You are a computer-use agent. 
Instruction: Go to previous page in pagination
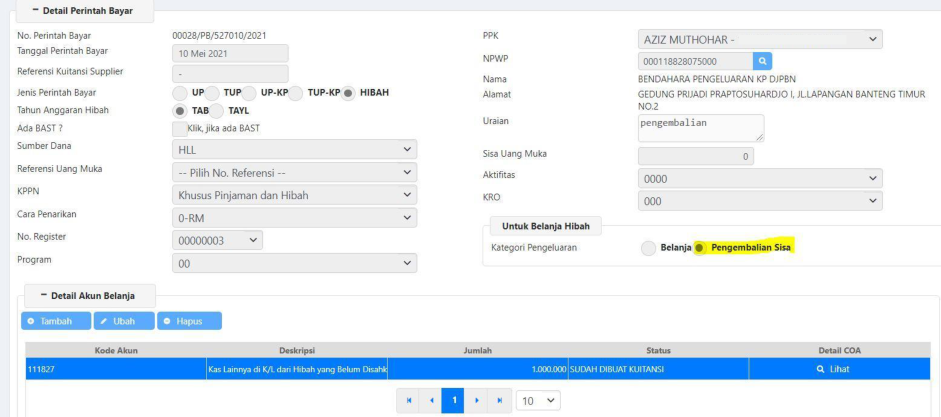[x=430, y=400]
